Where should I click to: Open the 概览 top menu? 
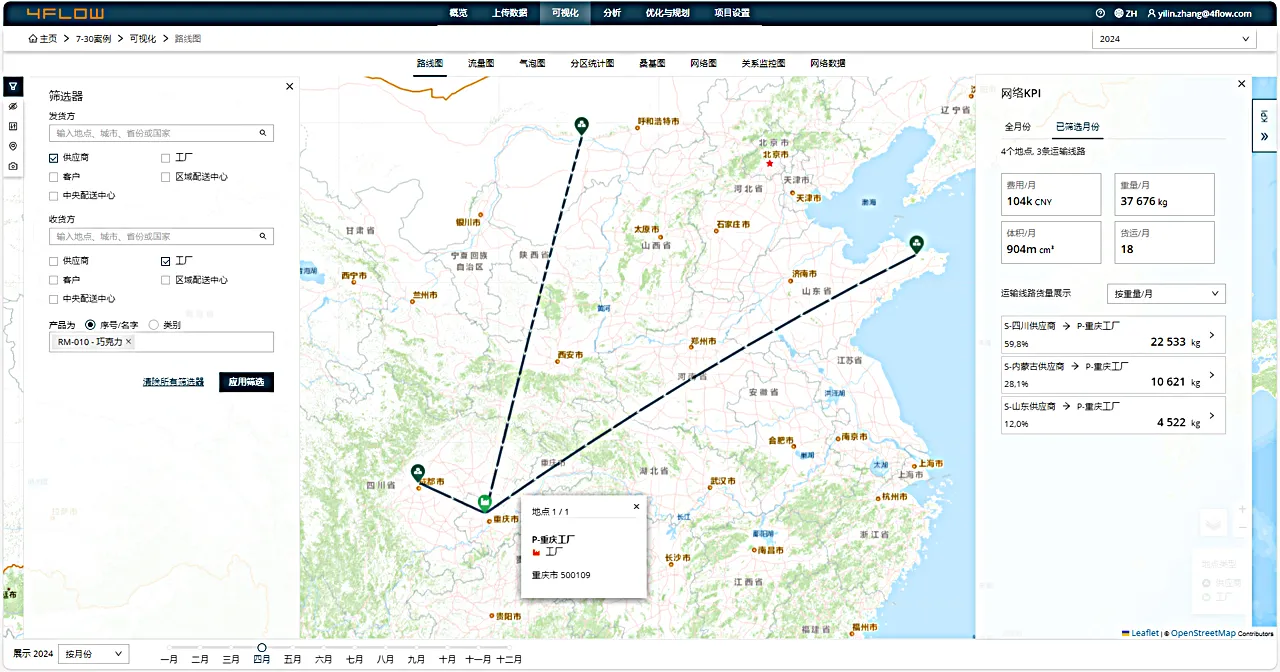pos(458,13)
